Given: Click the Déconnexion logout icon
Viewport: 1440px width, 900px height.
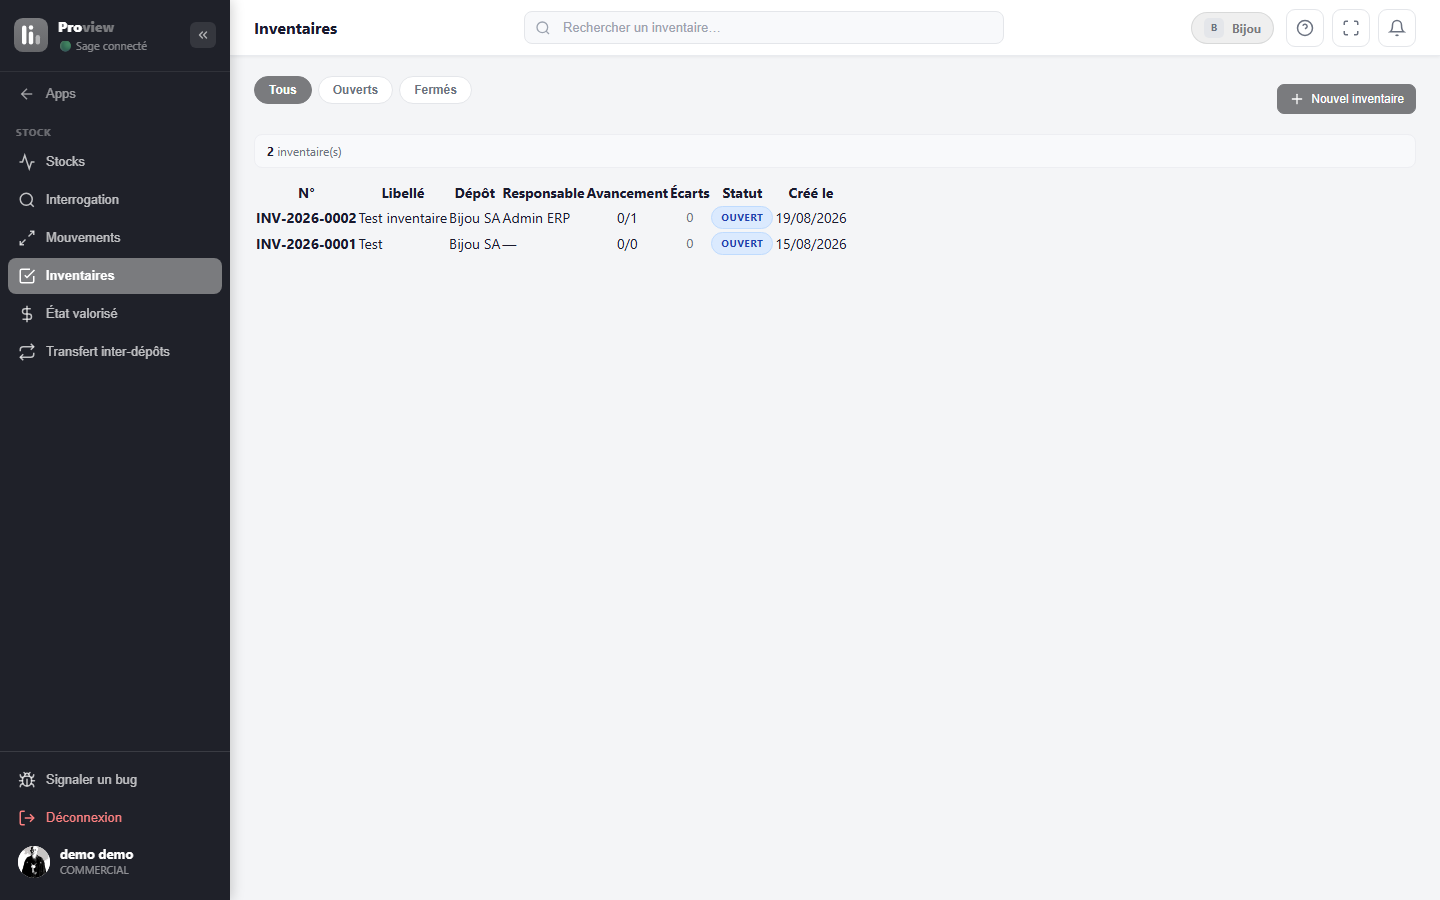Looking at the screenshot, I should [27, 818].
